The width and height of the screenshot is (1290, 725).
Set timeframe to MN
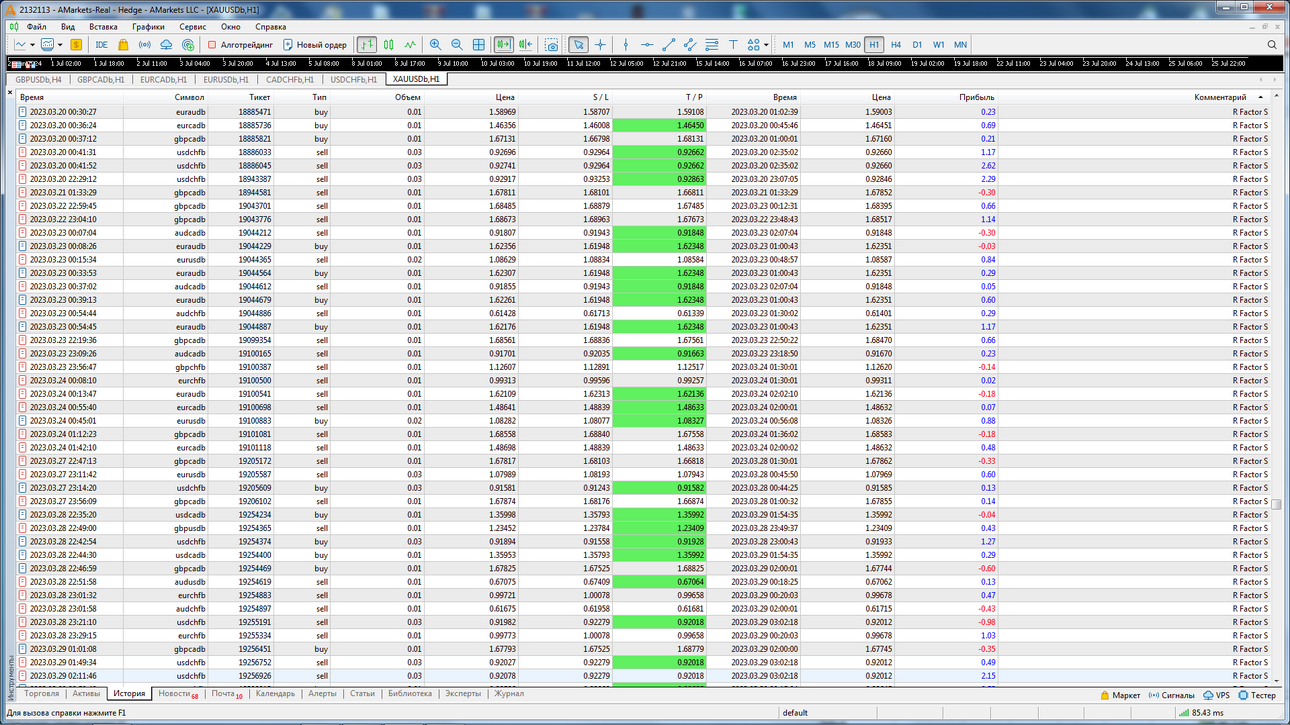[960, 45]
